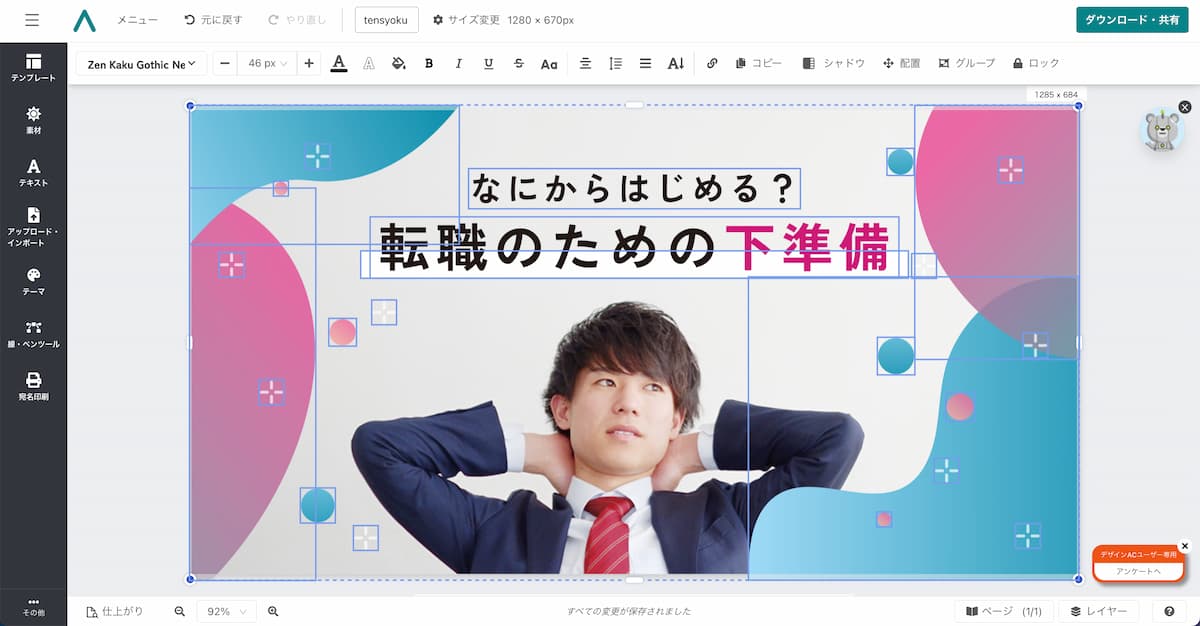Open その他 more options
The height and width of the screenshot is (626, 1200).
(x=33, y=606)
